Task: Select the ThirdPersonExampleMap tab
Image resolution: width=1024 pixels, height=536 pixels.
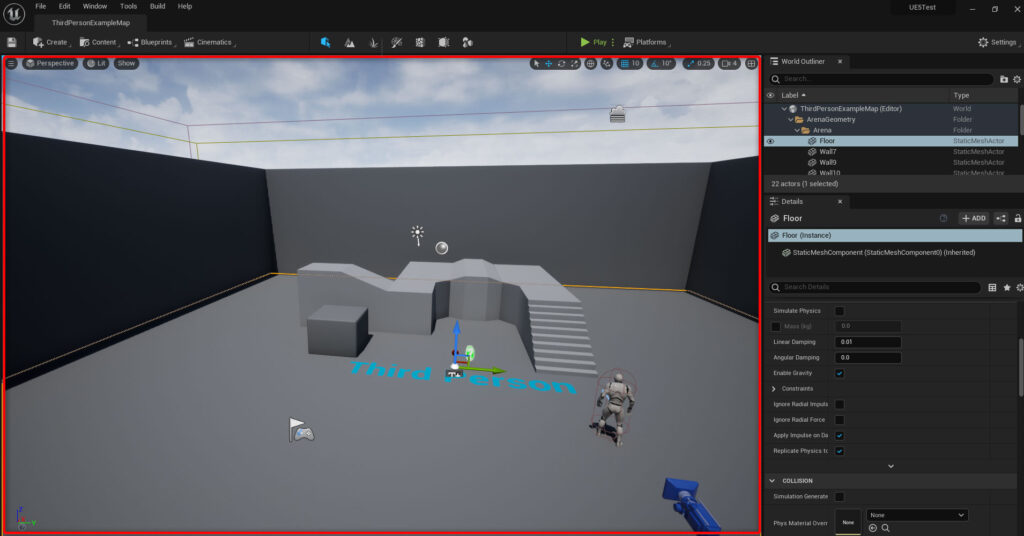Action: coord(91,23)
